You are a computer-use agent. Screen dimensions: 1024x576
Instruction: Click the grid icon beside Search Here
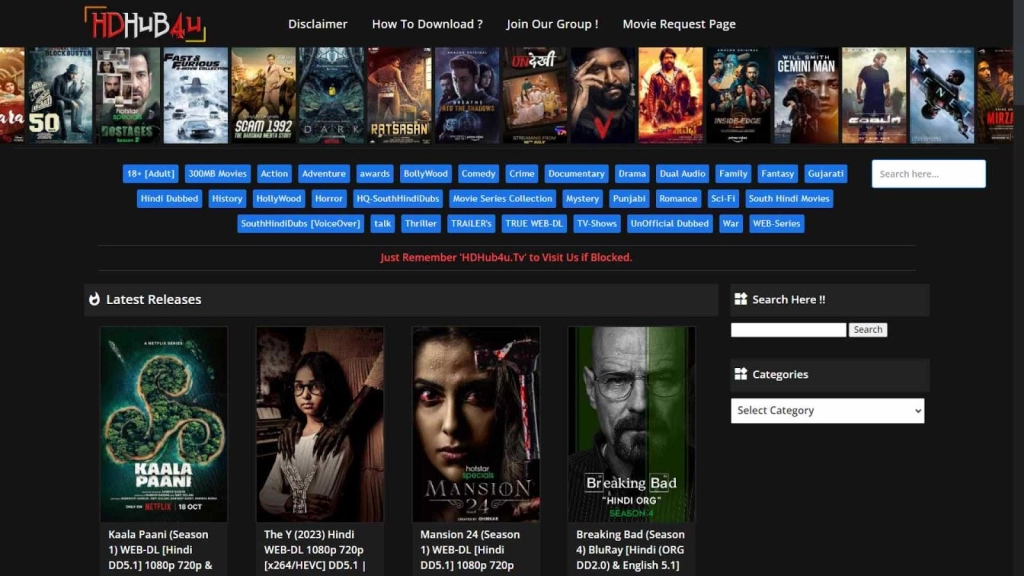coord(741,299)
